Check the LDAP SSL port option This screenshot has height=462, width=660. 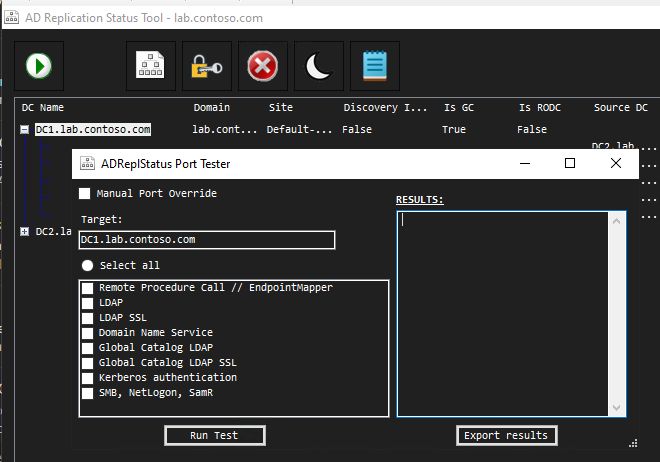pos(87,318)
